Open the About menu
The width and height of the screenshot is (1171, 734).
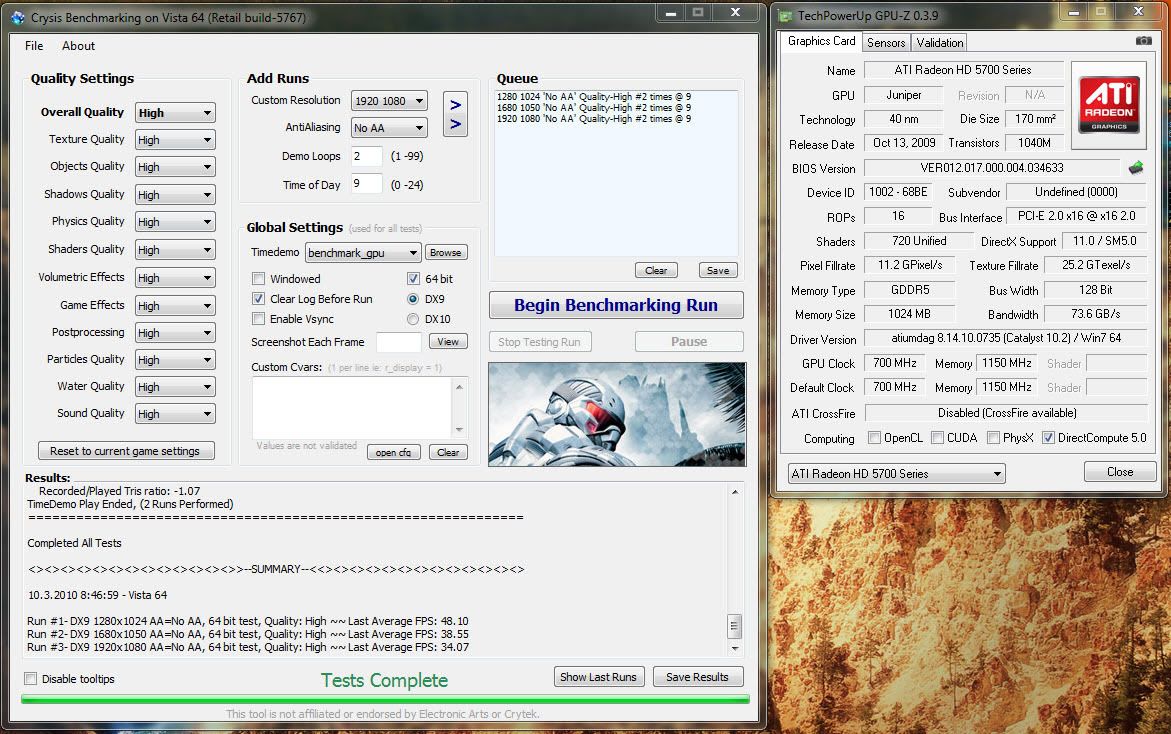tap(78, 46)
